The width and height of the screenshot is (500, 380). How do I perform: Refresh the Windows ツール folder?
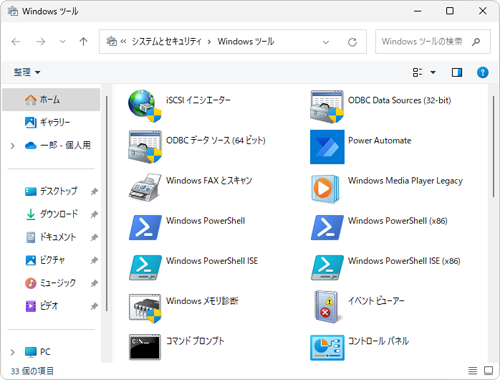coord(352,42)
